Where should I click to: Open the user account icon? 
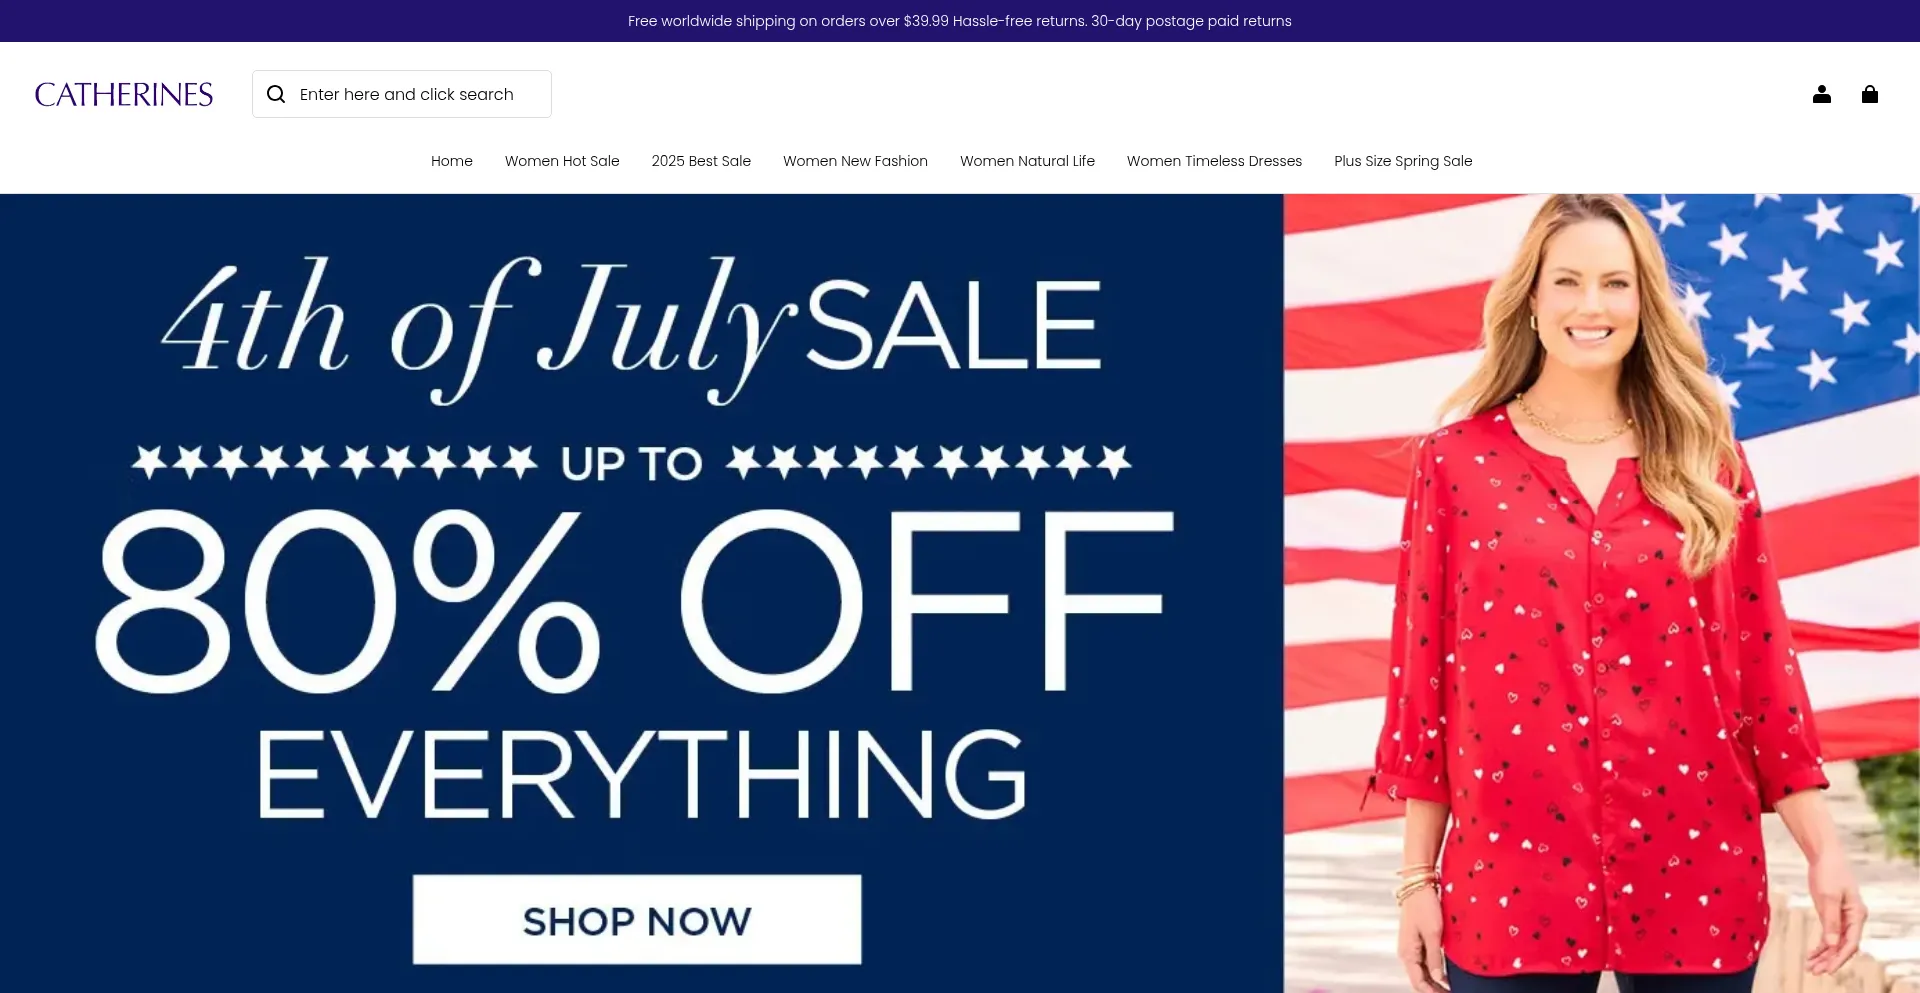point(1822,94)
